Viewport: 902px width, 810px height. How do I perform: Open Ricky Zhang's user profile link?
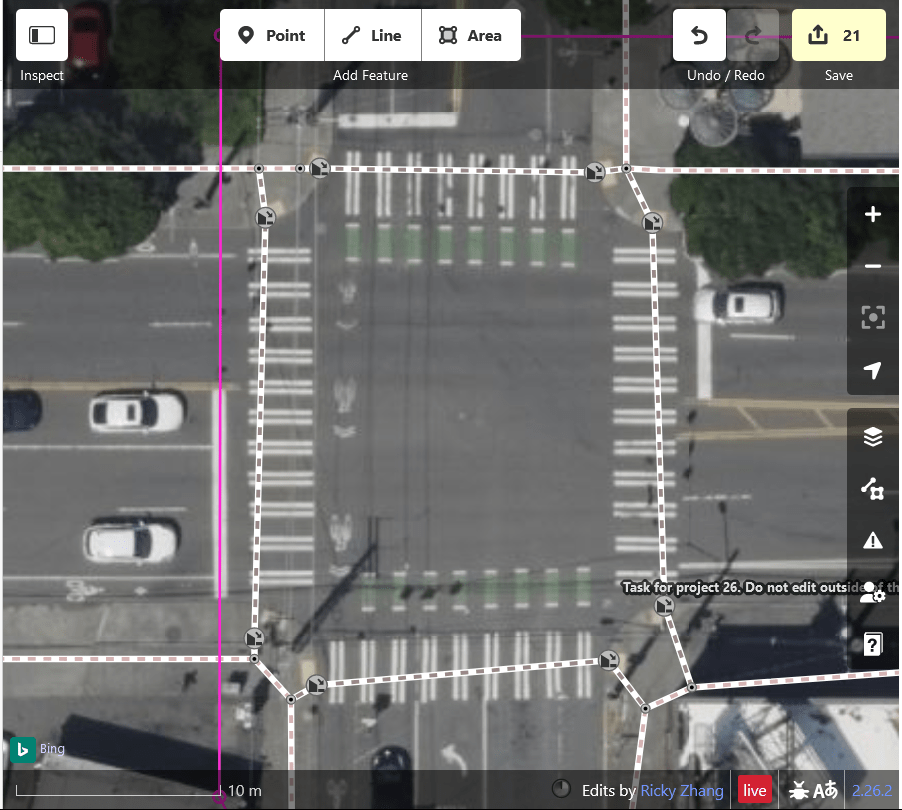click(x=682, y=790)
